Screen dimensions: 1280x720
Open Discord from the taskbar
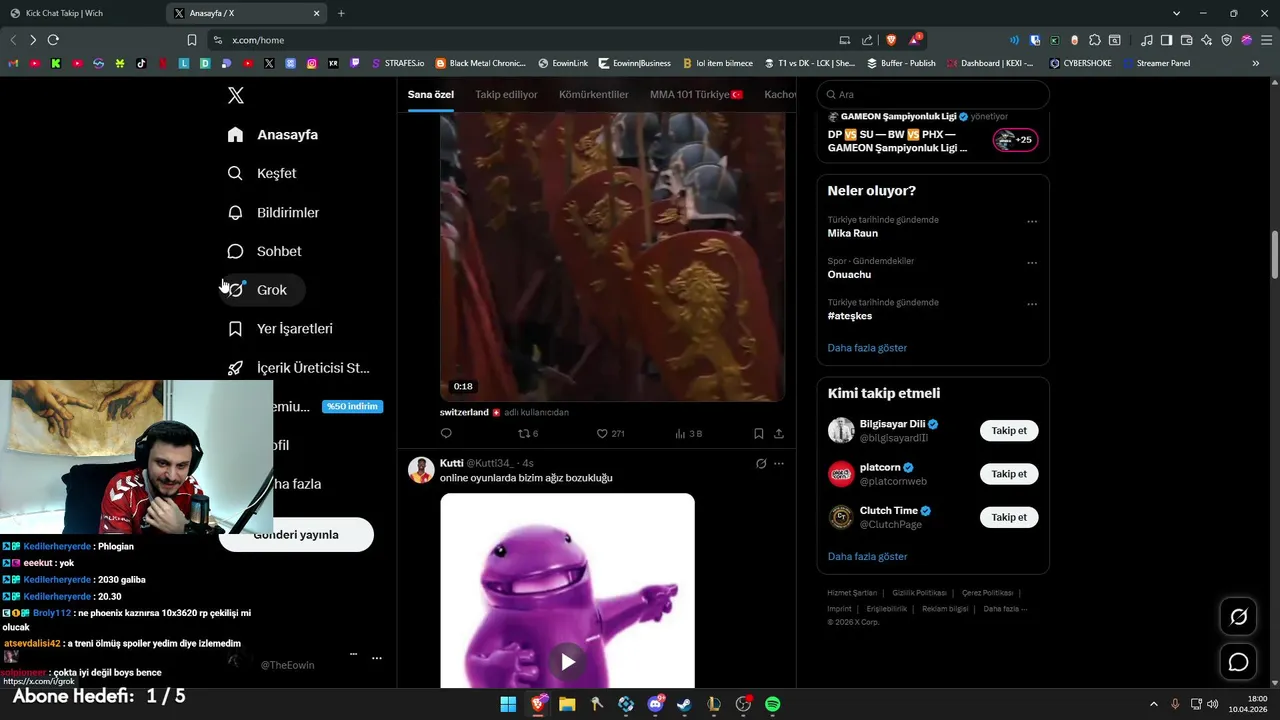click(x=655, y=704)
